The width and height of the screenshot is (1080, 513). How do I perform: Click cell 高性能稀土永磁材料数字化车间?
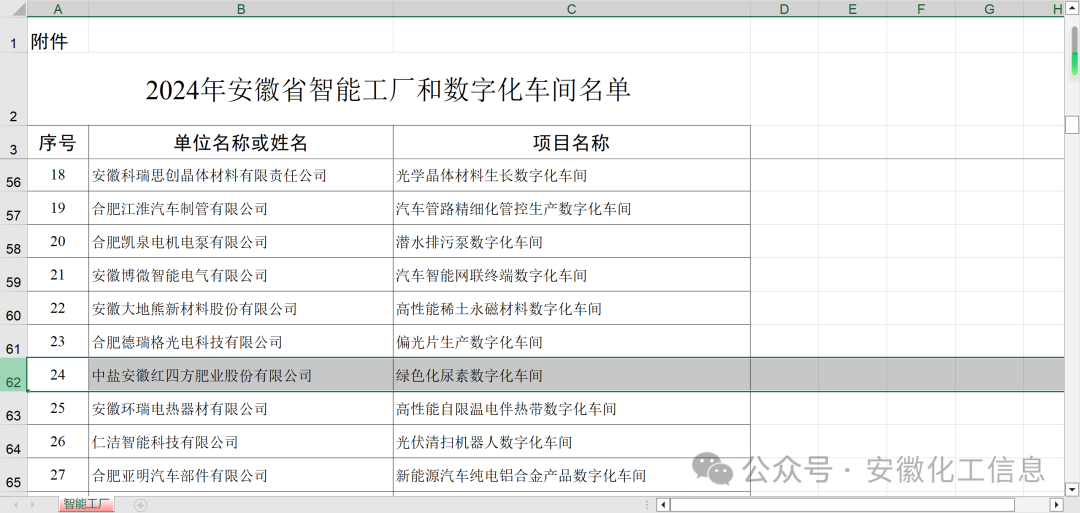click(572, 308)
